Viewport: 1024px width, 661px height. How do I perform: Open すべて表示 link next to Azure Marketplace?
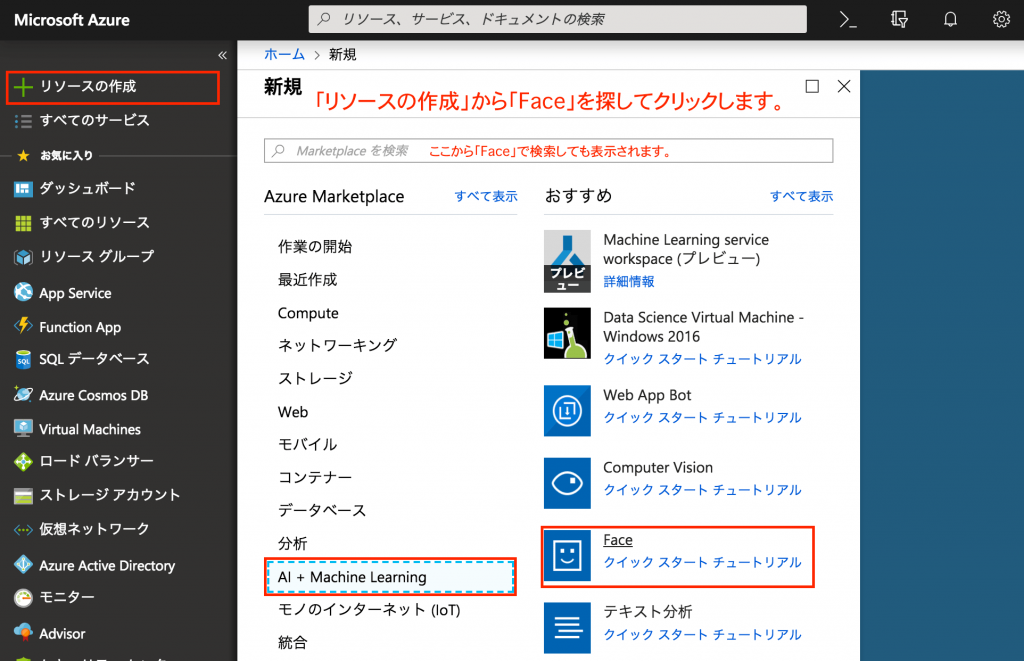[486, 197]
